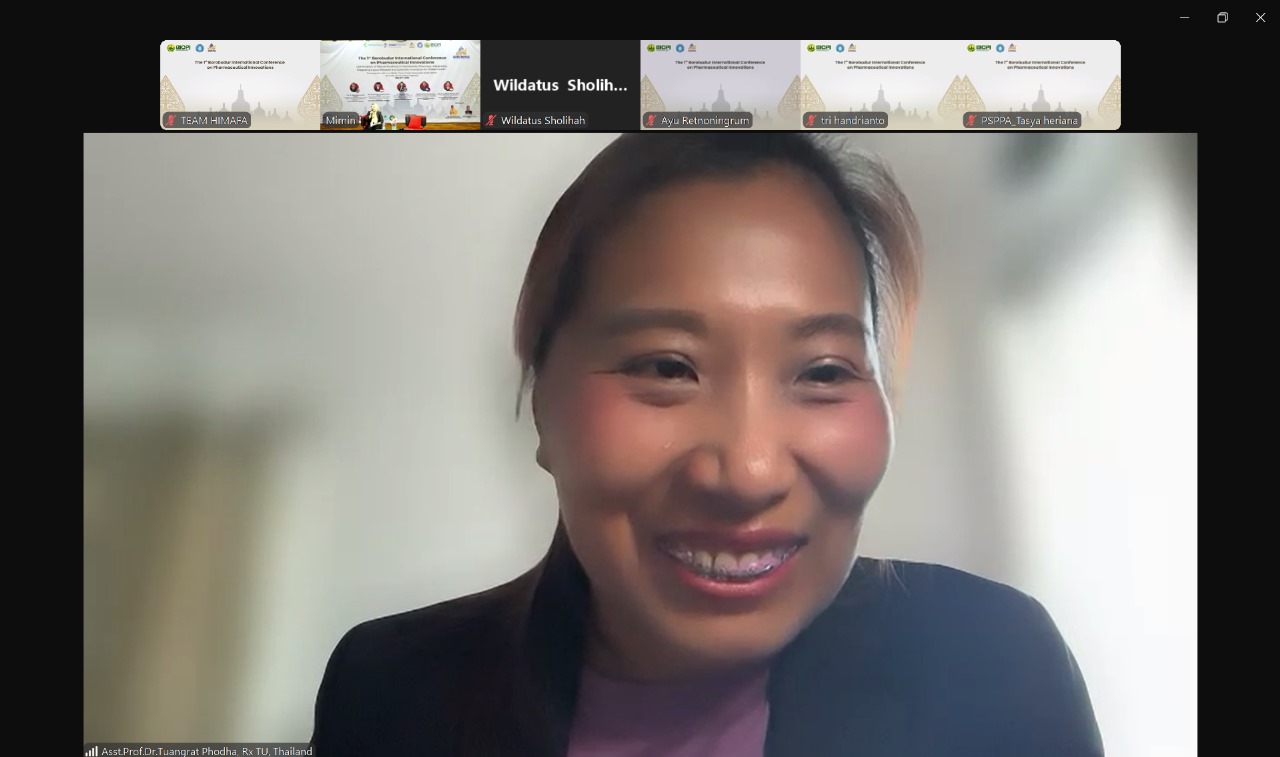Click the 'TEAM HIMAFA' name label
Screen dimensions: 1280x757
[x=214, y=120]
